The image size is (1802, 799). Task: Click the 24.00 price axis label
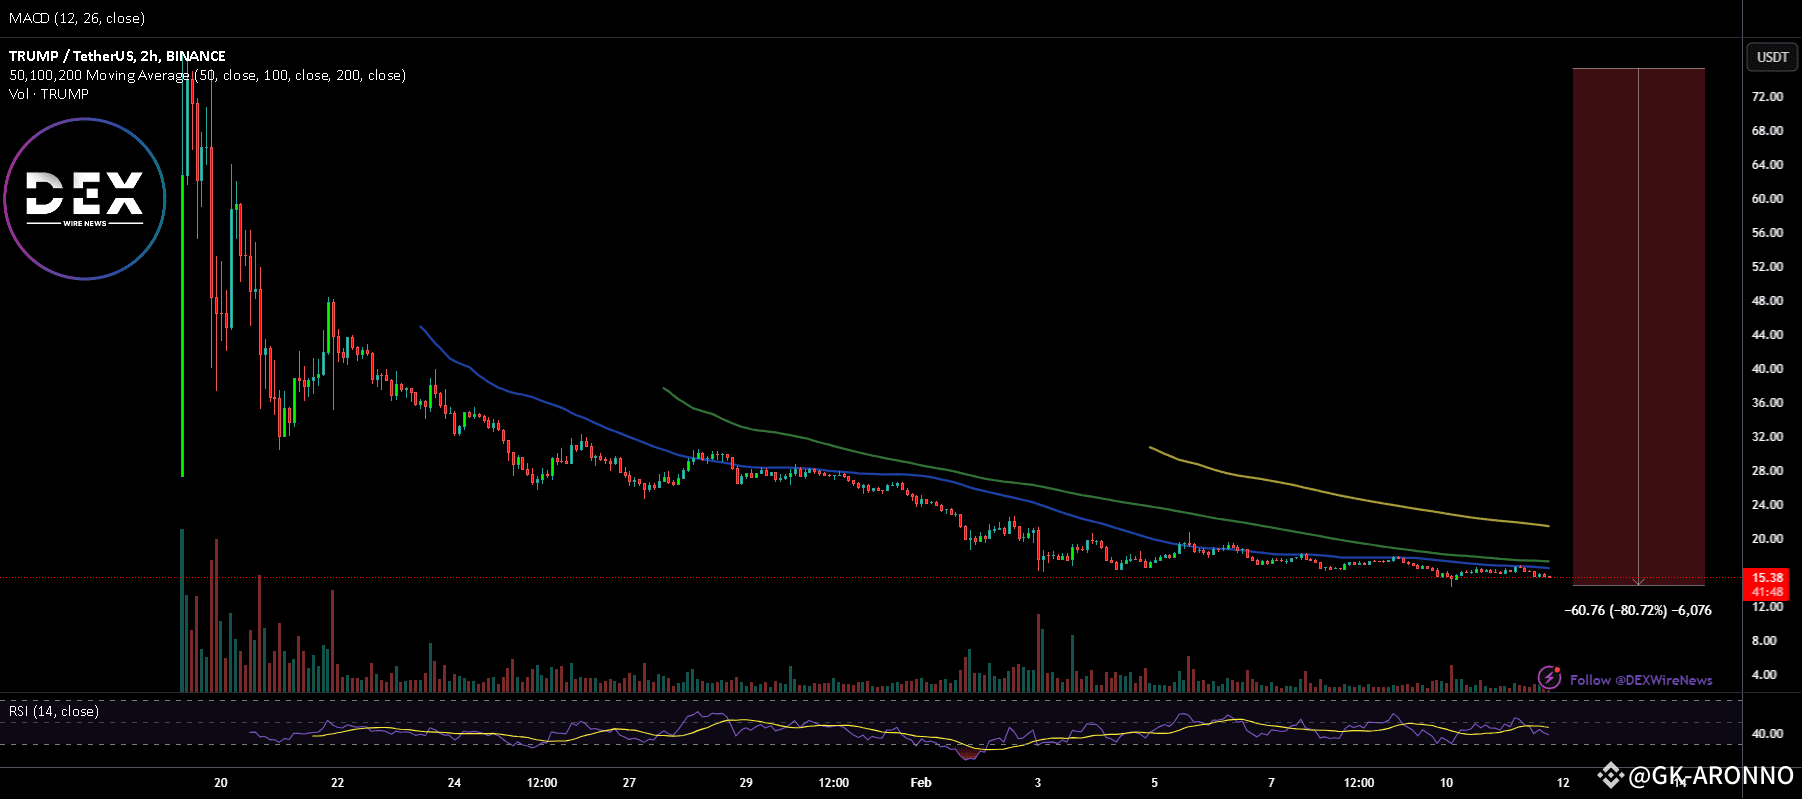point(1767,504)
